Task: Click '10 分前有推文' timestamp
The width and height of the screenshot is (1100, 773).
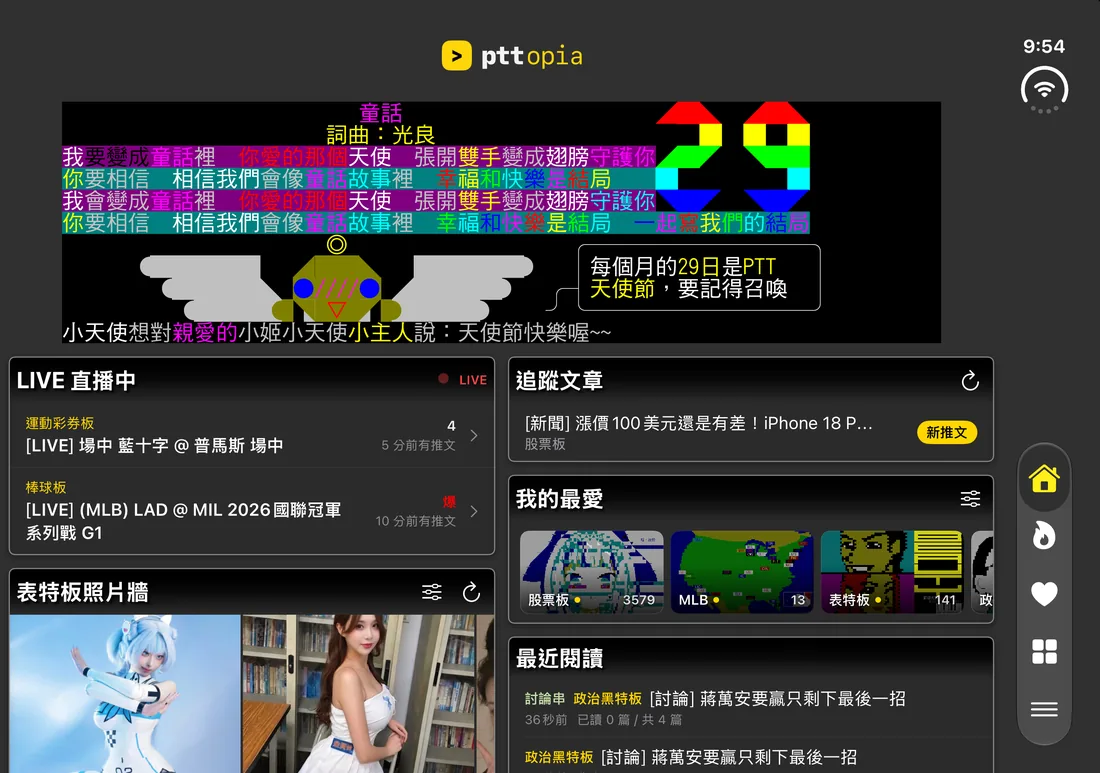Action: (x=415, y=521)
